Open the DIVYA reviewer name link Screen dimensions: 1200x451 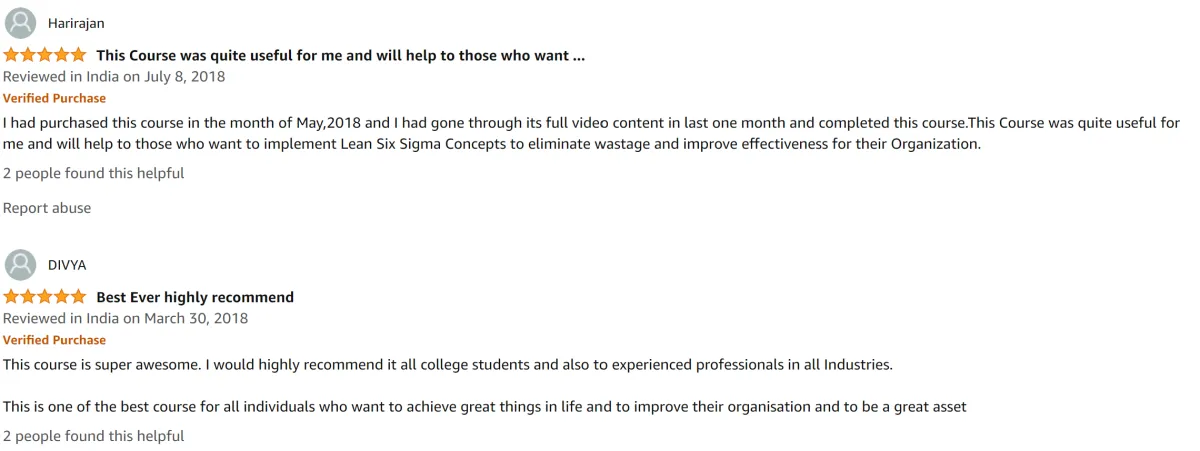pyautogui.click(x=67, y=265)
